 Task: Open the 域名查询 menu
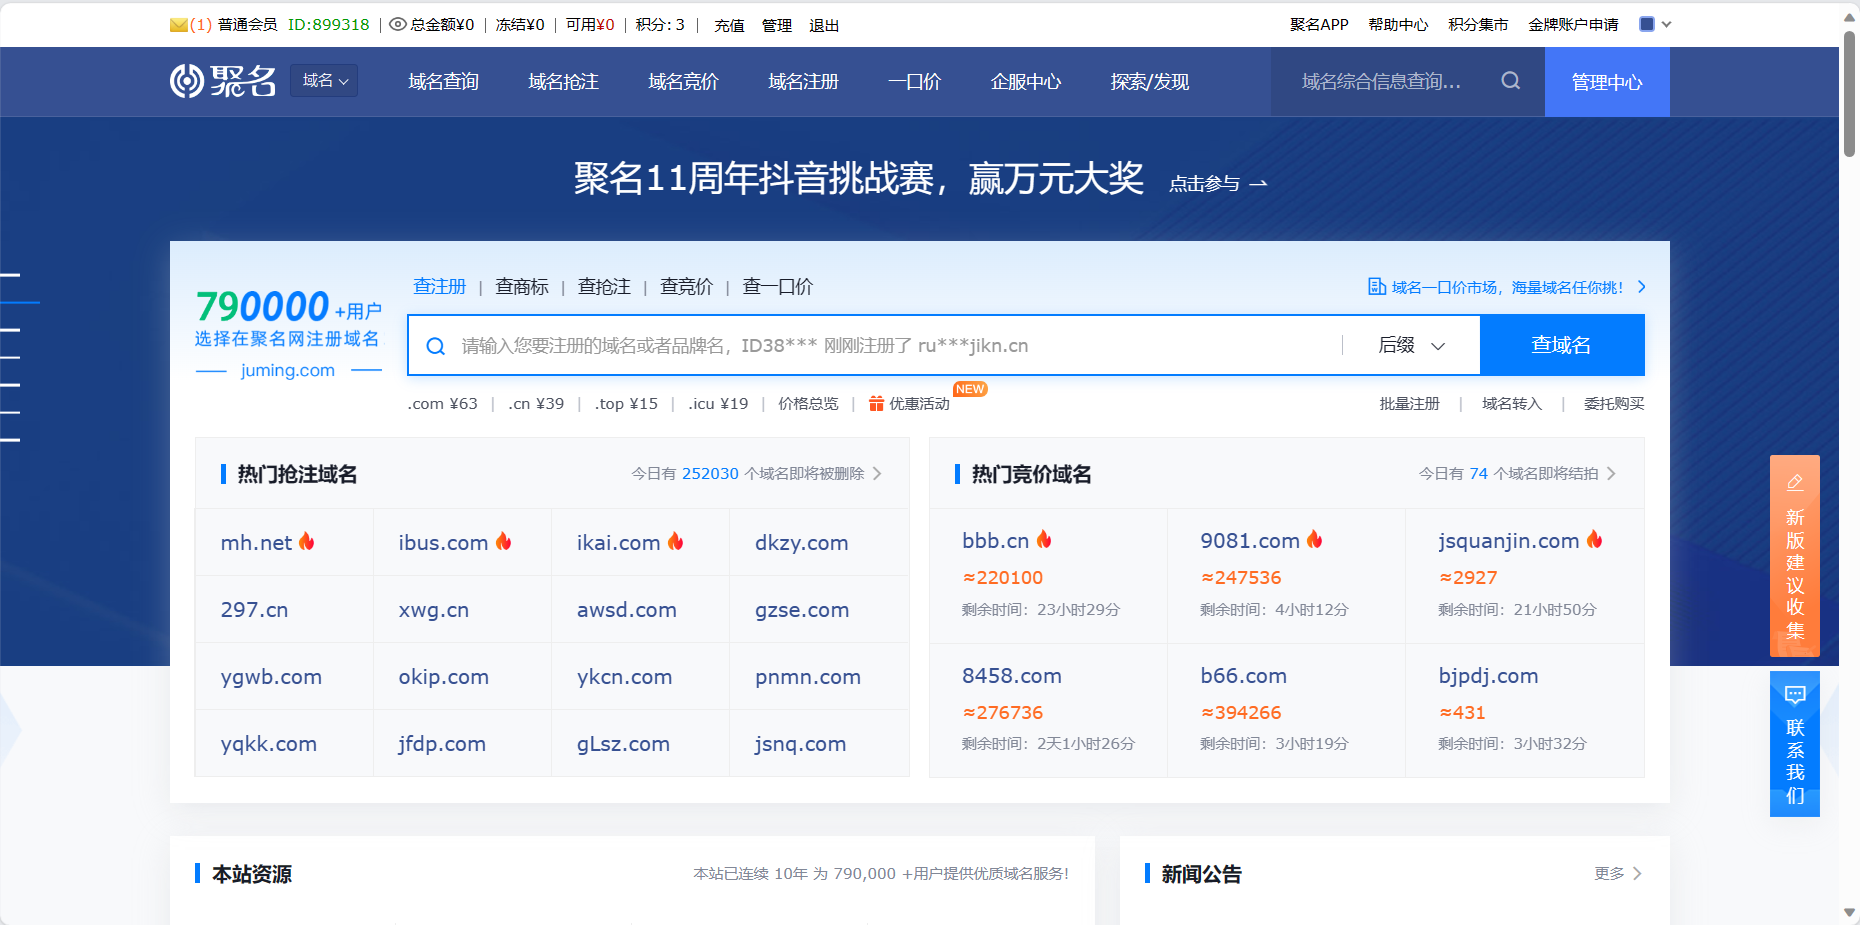(444, 82)
